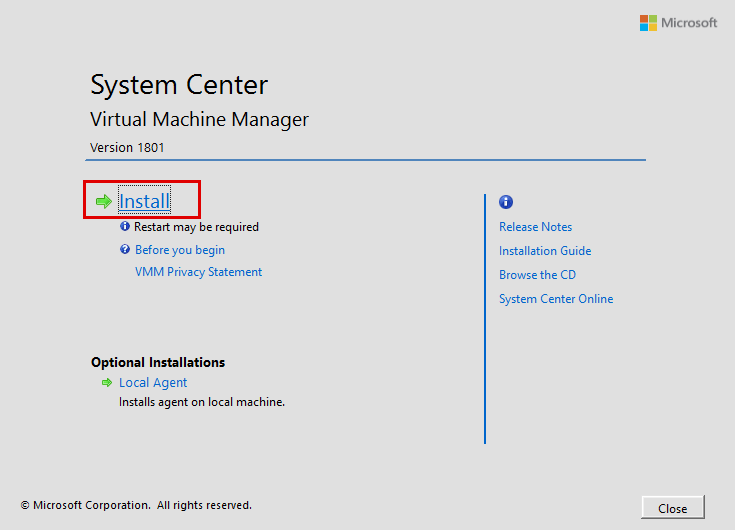
Task: Click the Microsoft four-square logo
Action: click(649, 23)
